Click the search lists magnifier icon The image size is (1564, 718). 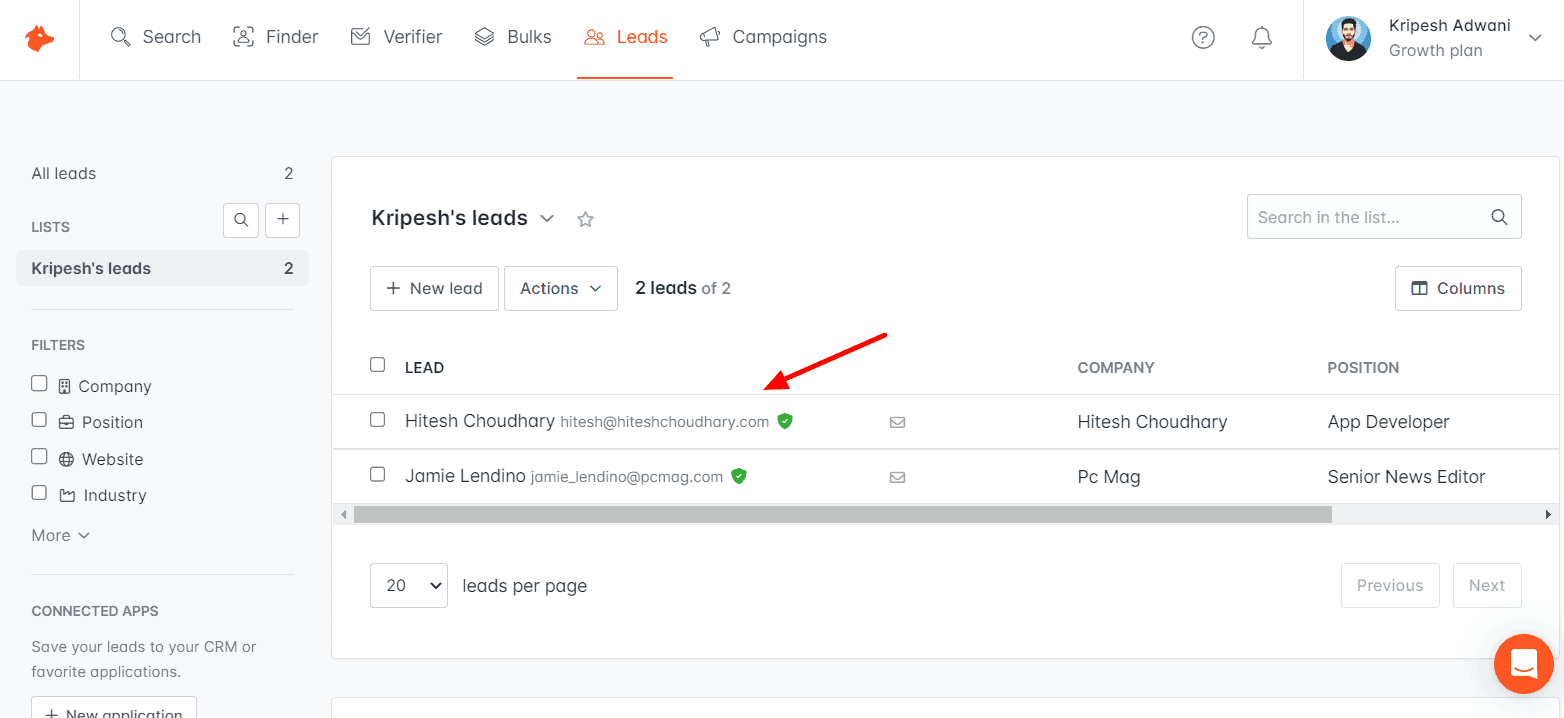pos(241,220)
